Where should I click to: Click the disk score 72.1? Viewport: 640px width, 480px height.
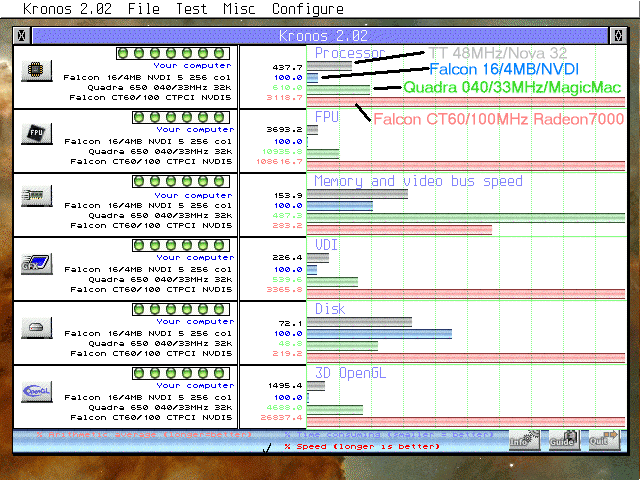tap(291, 323)
